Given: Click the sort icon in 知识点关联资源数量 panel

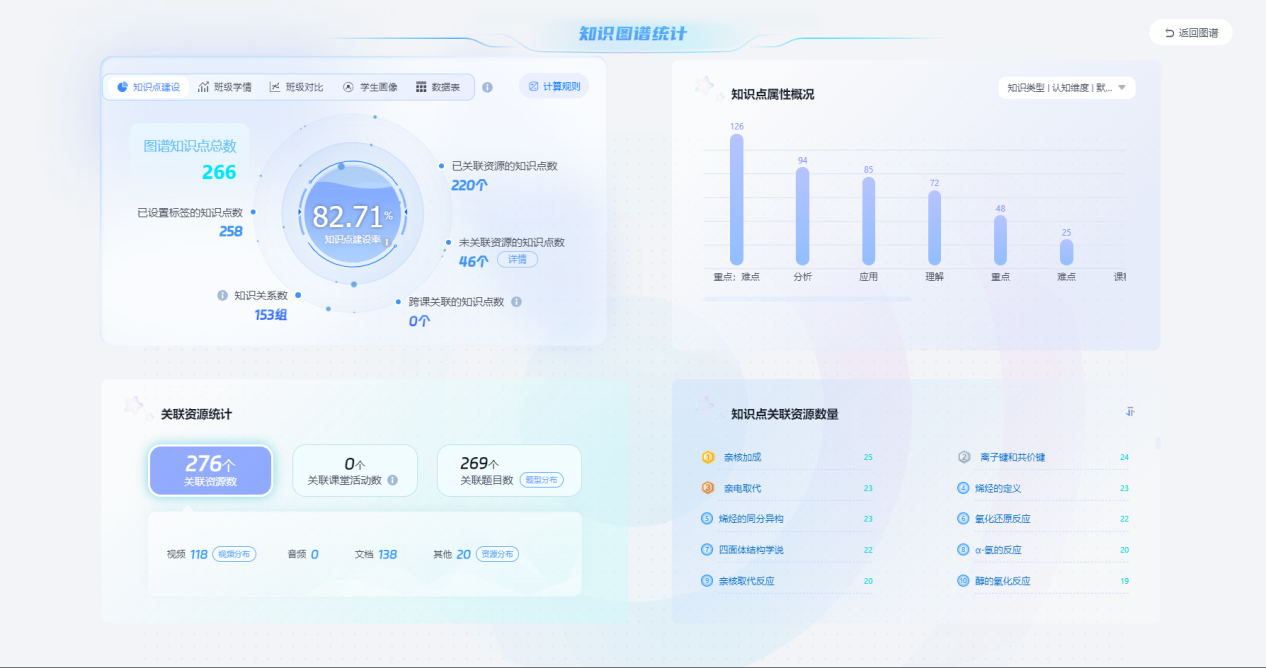Looking at the screenshot, I should click(x=1130, y=411).
